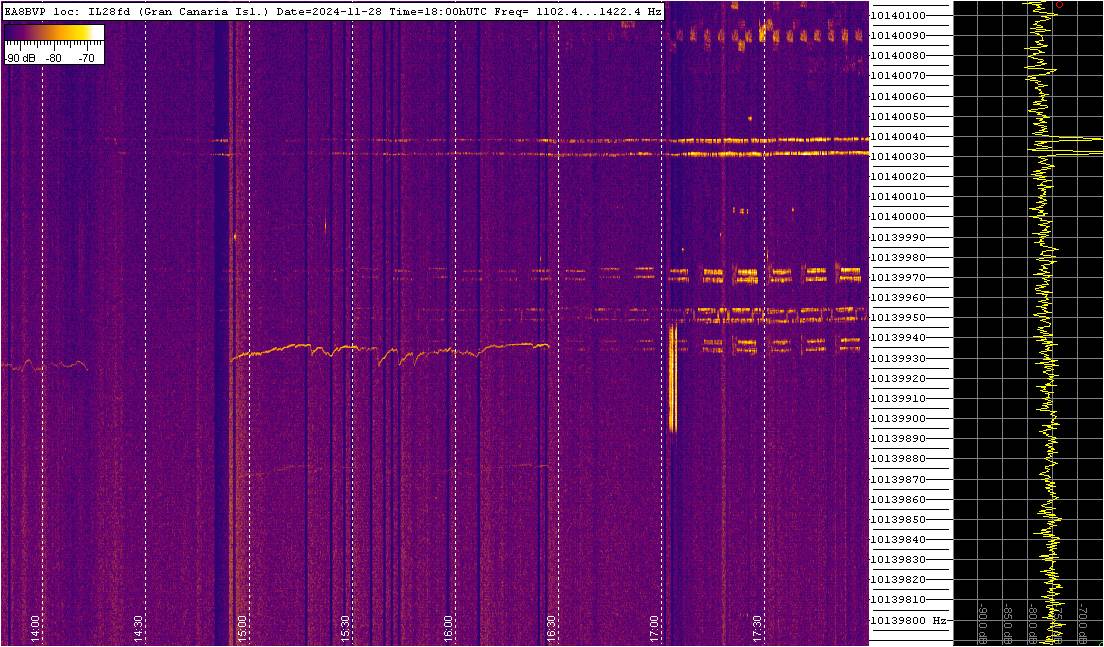Click the 10139940 frequency scale label
This screenshot has height=647, width=1104.
pos(898,338)
